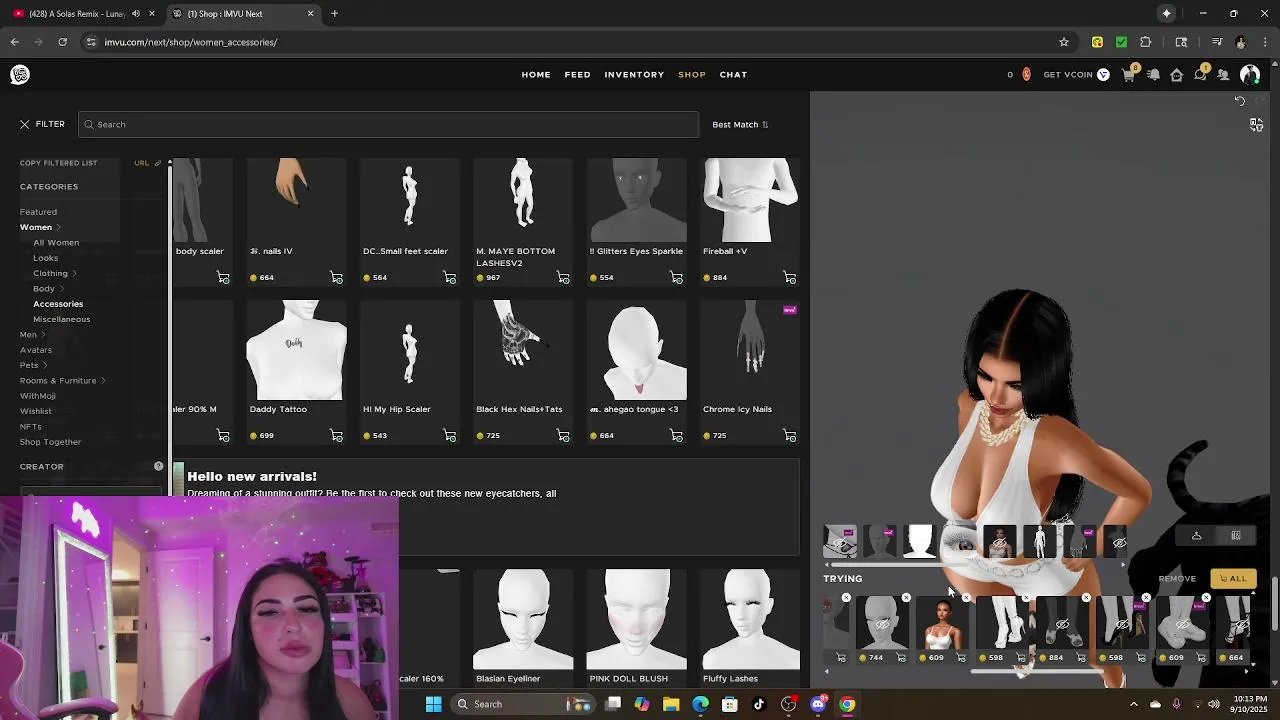
Task: Add HI My Hip Scaler to cart
Action: [450, 436]
